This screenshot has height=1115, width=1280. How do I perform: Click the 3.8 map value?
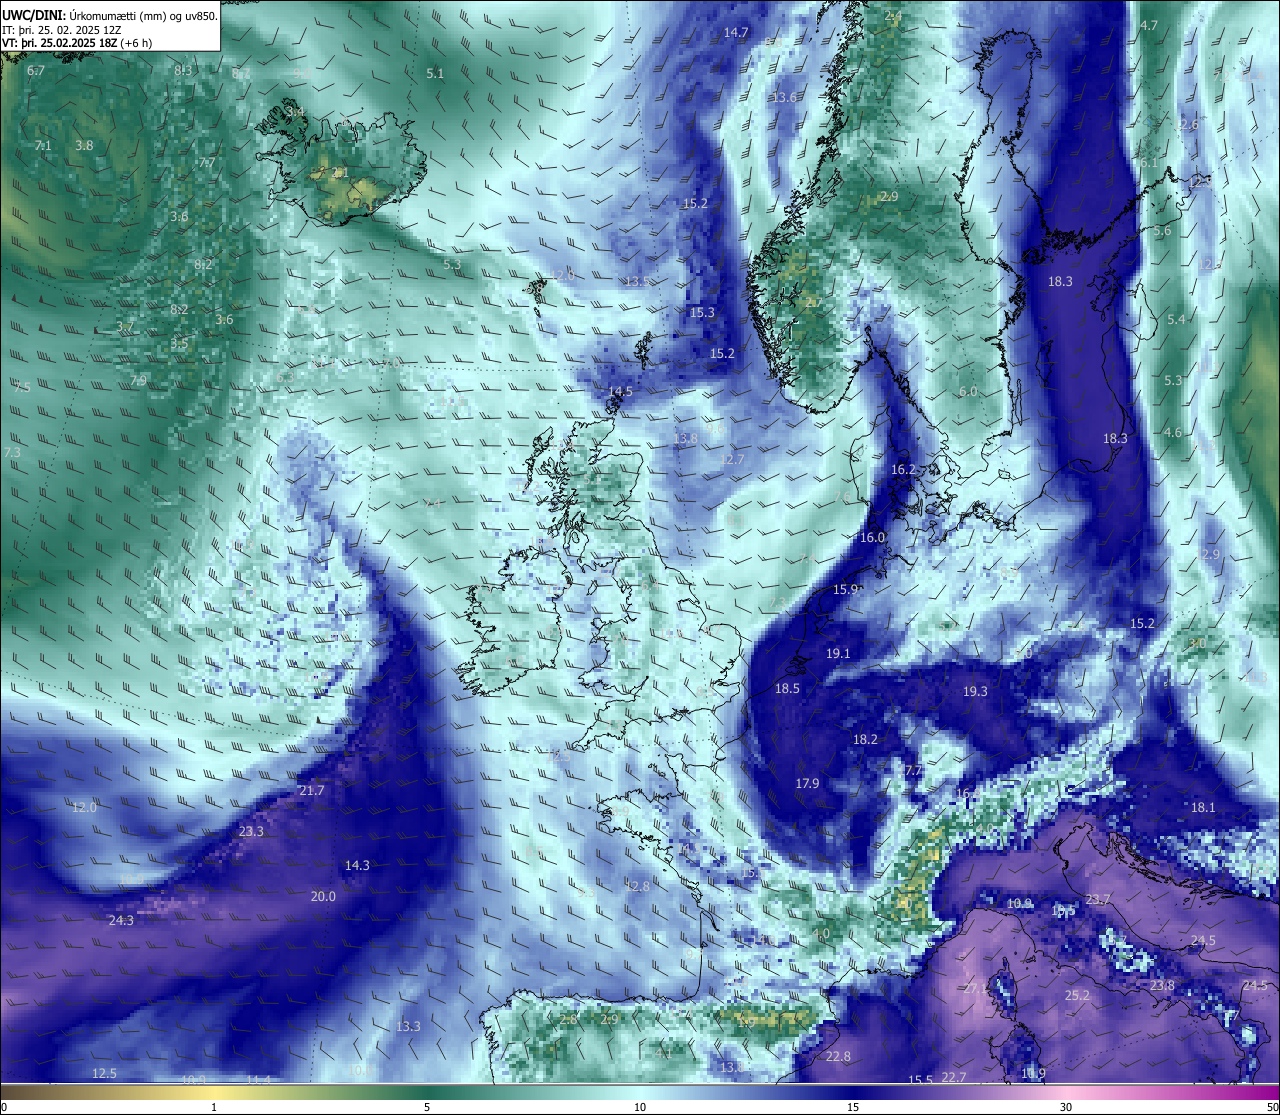point(84,145)
